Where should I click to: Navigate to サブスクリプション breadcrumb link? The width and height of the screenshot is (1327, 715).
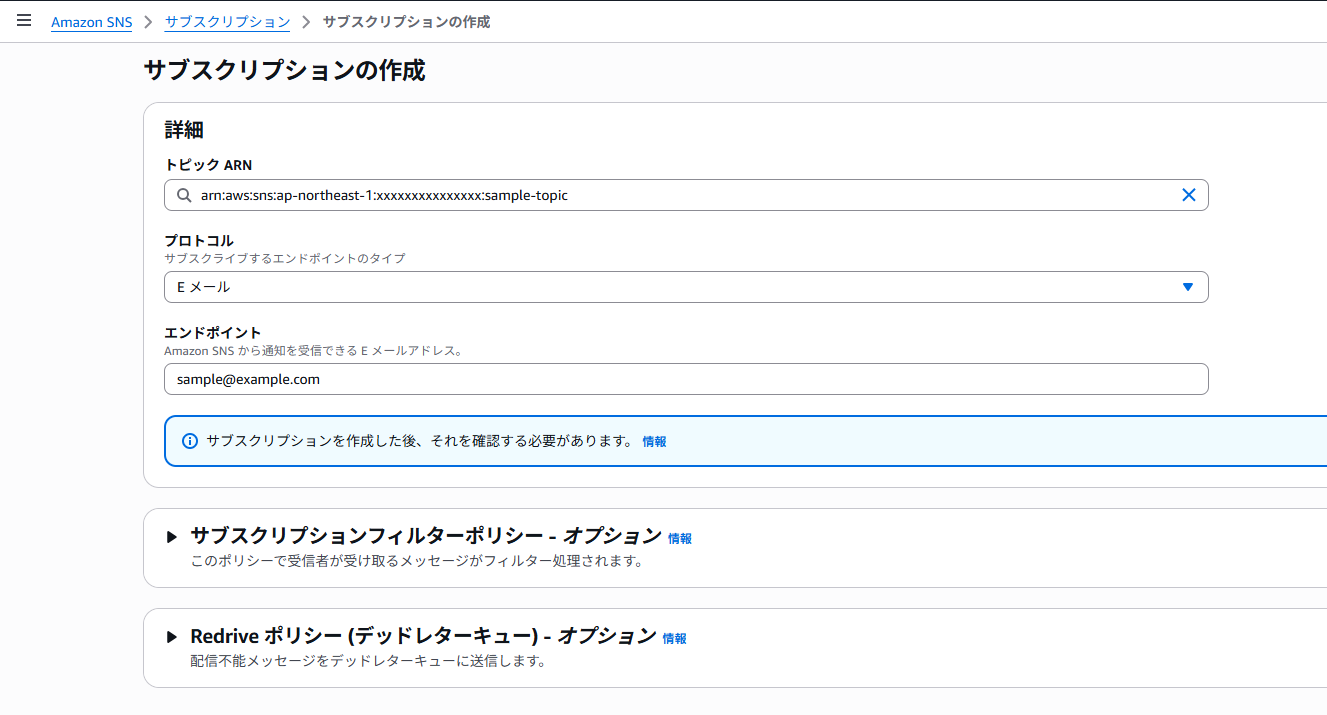point(227,22)
